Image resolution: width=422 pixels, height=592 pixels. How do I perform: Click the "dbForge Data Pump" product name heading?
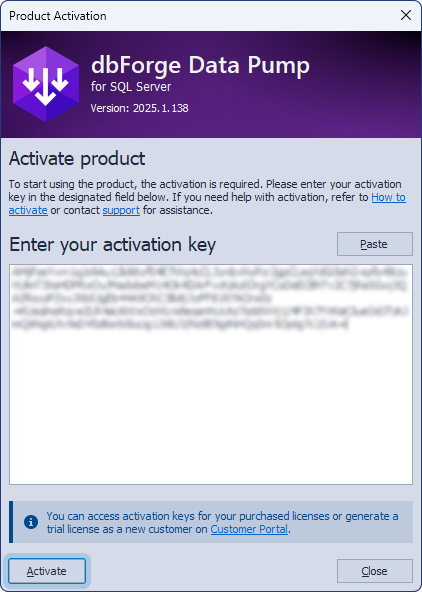click(x=200, y=65)
